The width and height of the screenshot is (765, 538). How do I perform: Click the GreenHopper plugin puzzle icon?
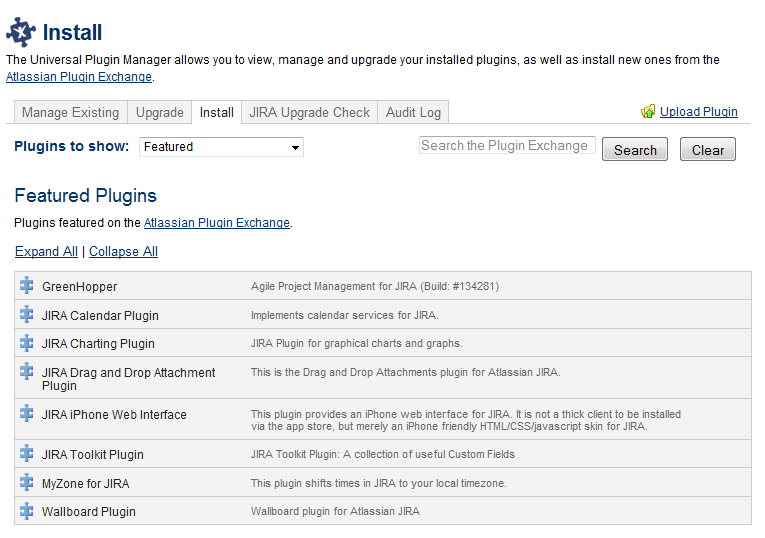click(x=27, y=285)
